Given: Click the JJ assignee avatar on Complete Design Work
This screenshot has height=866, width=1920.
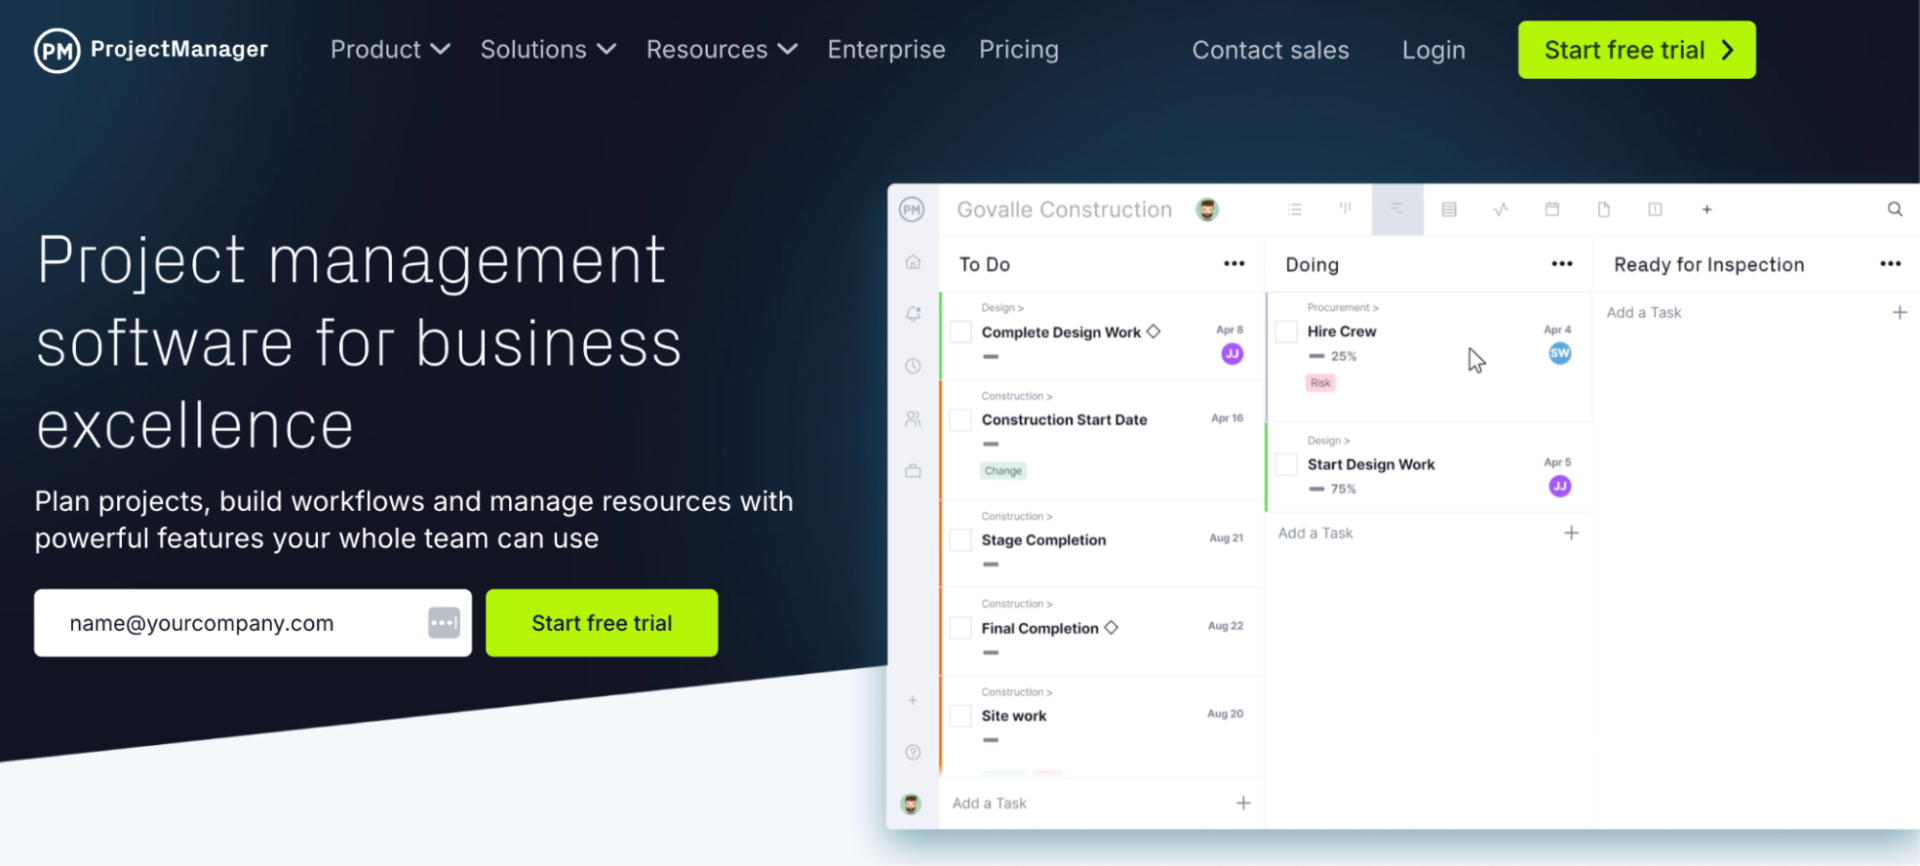Looking at the screenshot, I should [1232, 354].
